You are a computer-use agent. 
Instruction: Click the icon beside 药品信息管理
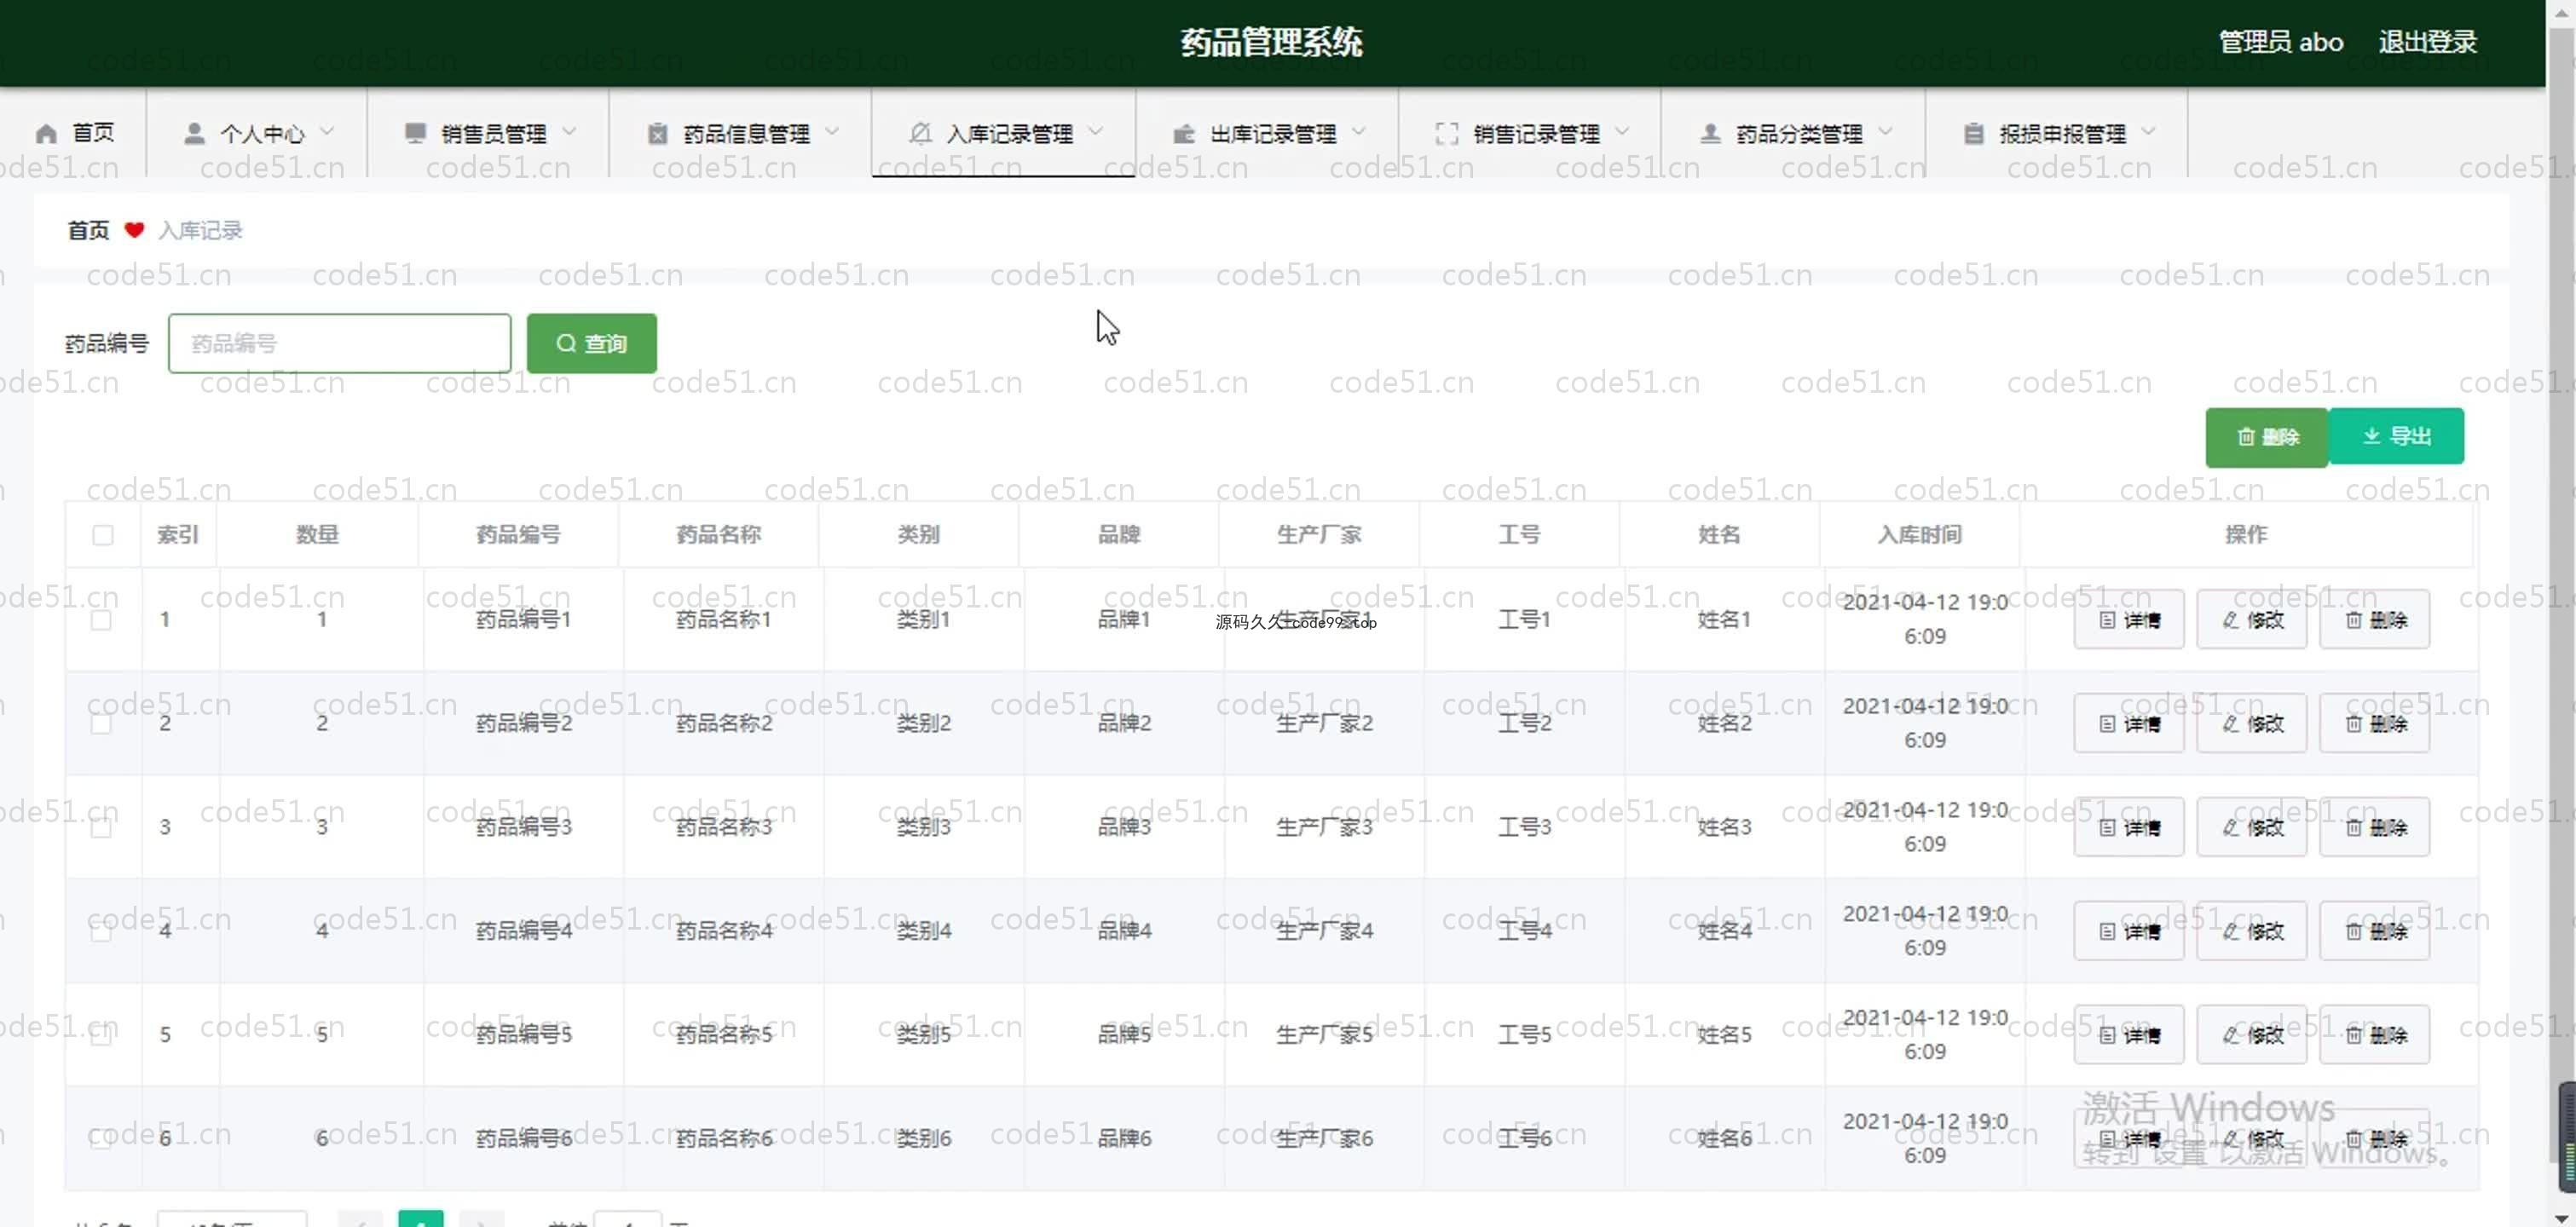click(x=657, y=133)
